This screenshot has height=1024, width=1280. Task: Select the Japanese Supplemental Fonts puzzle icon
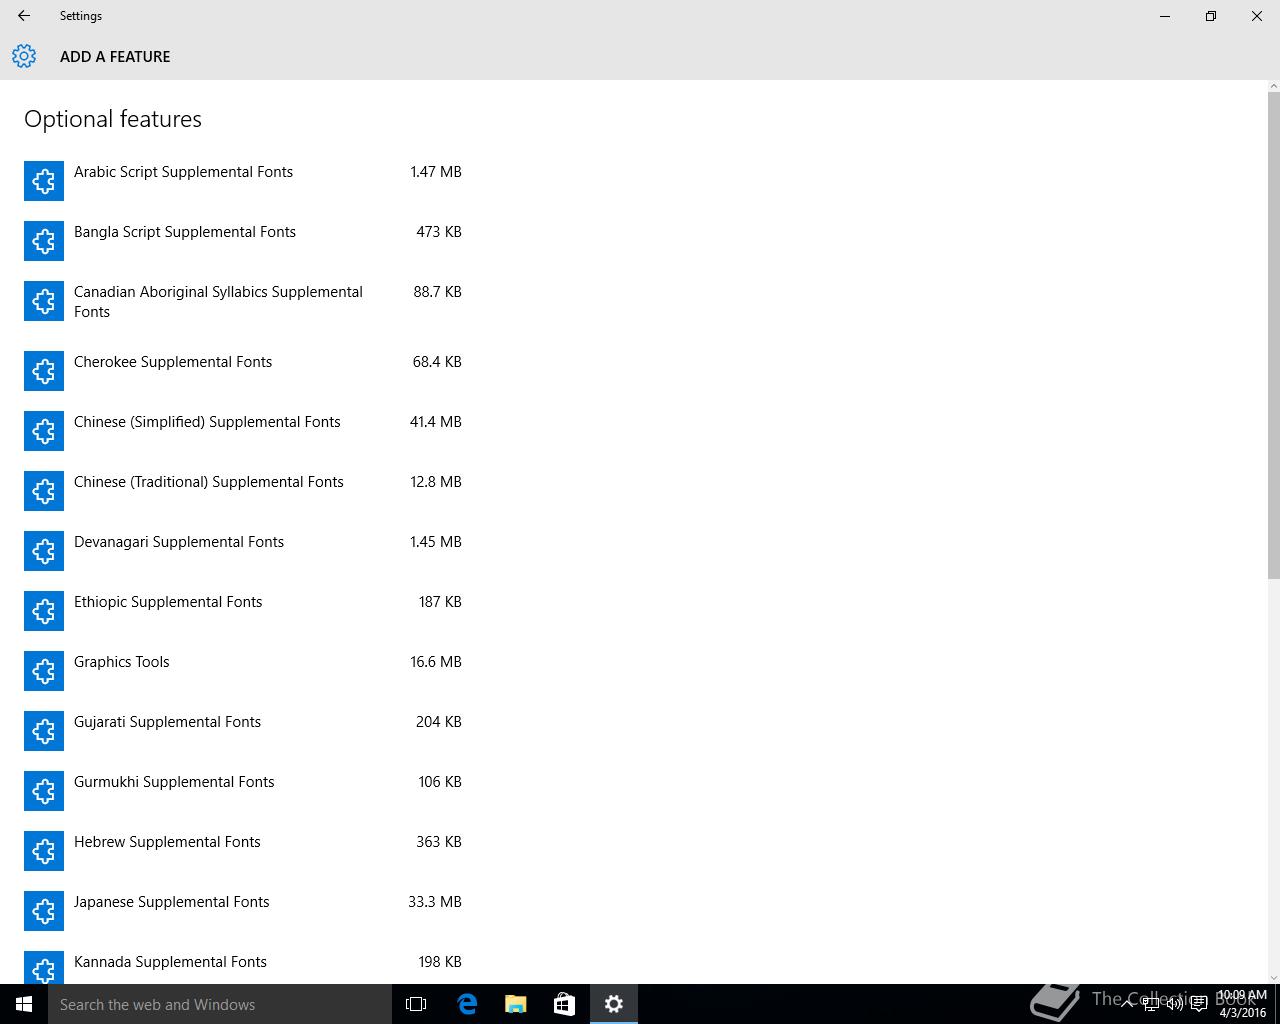pos(44,911)
